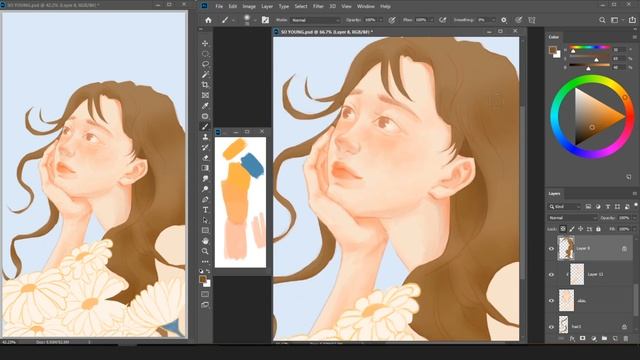This screenshot has width=640, height=360.
Task: Hide Layer 11 using its eye icon
Action: click(551, 275)
